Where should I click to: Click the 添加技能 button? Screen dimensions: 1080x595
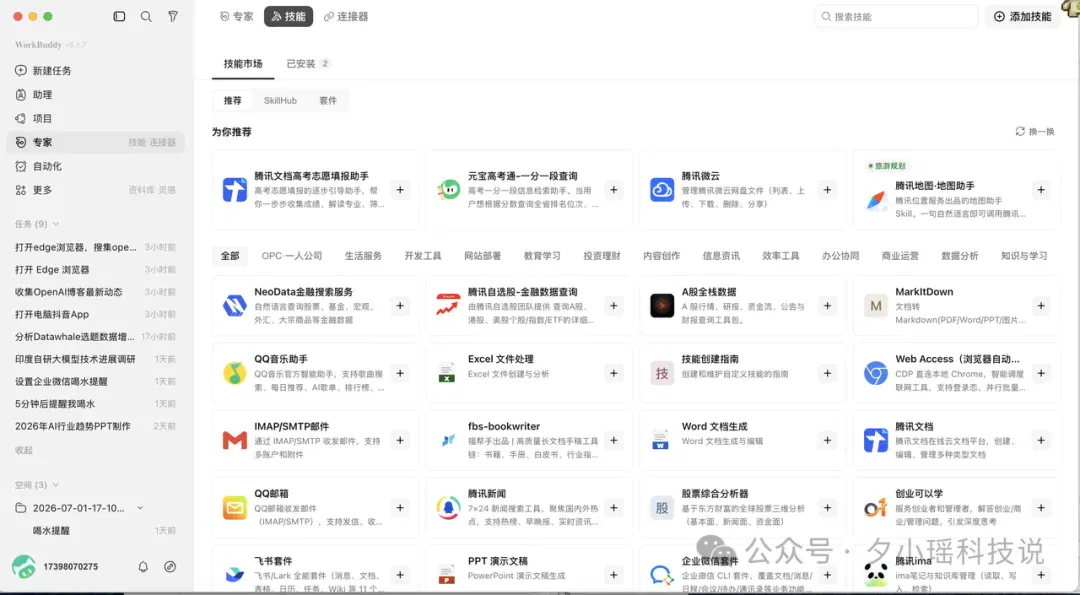click(x=1023, y=17)
